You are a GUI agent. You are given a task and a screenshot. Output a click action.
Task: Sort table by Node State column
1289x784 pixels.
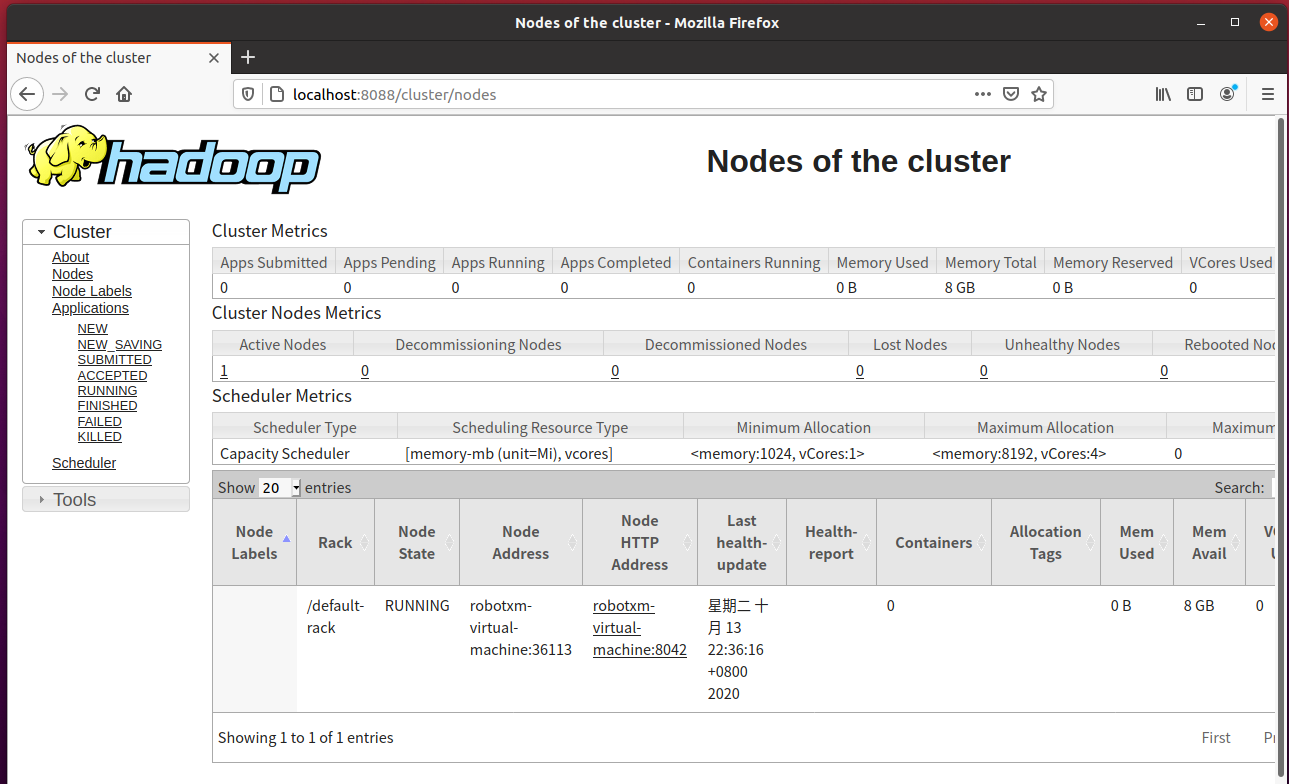tap(416, 543)
